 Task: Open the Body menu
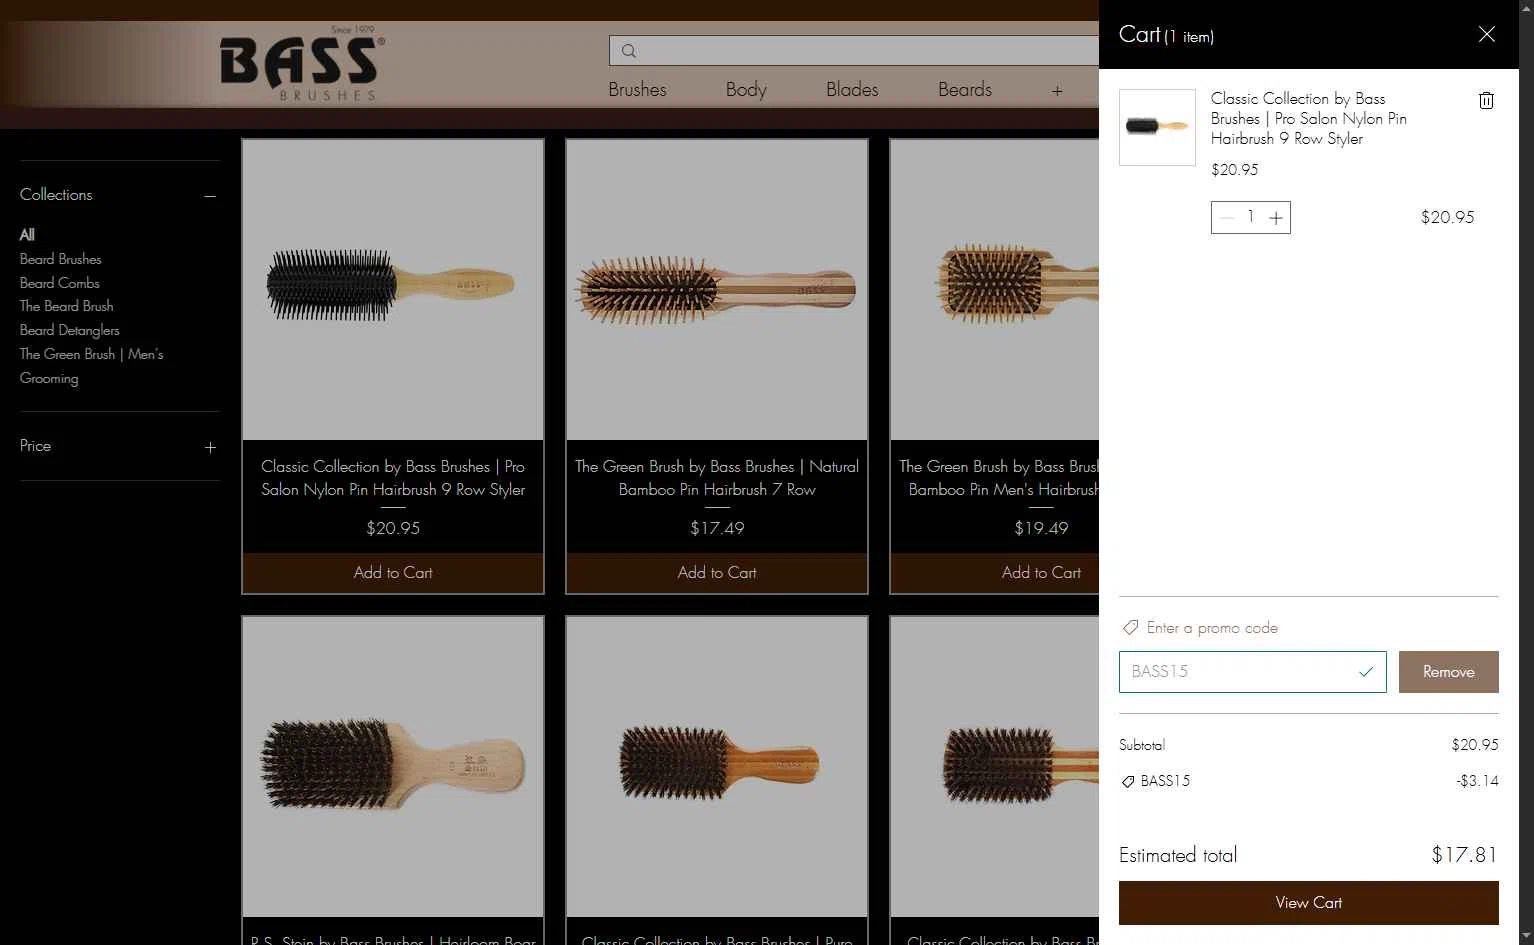746,89
